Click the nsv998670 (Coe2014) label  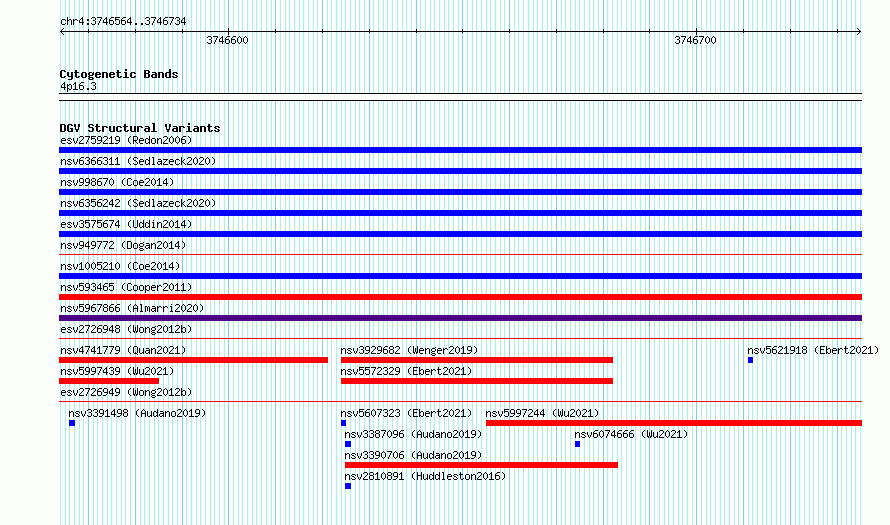point(117,182)
